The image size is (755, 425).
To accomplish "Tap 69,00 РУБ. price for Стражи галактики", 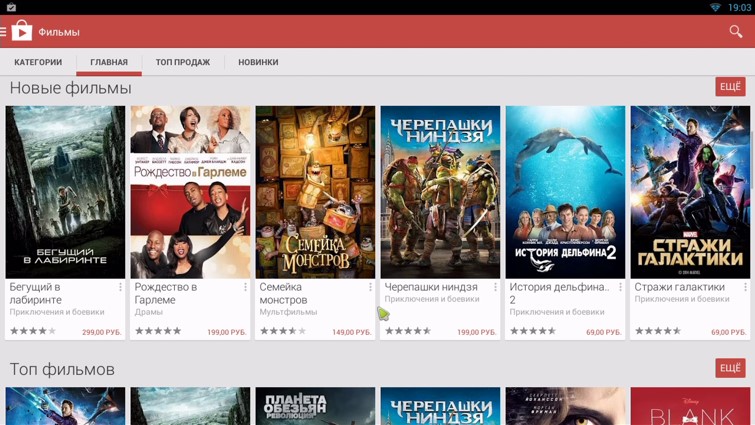I will click(729, 332).
